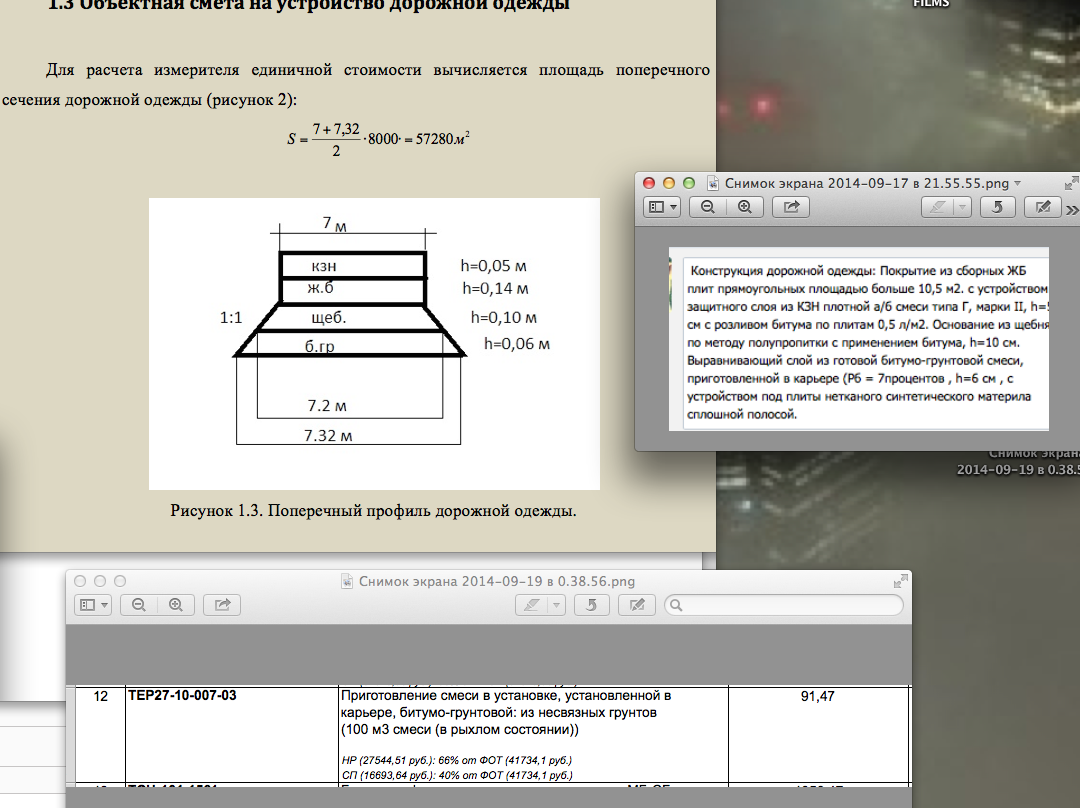Rotate the 0.38.56 screenshot image left

click(x=591, y=605)
